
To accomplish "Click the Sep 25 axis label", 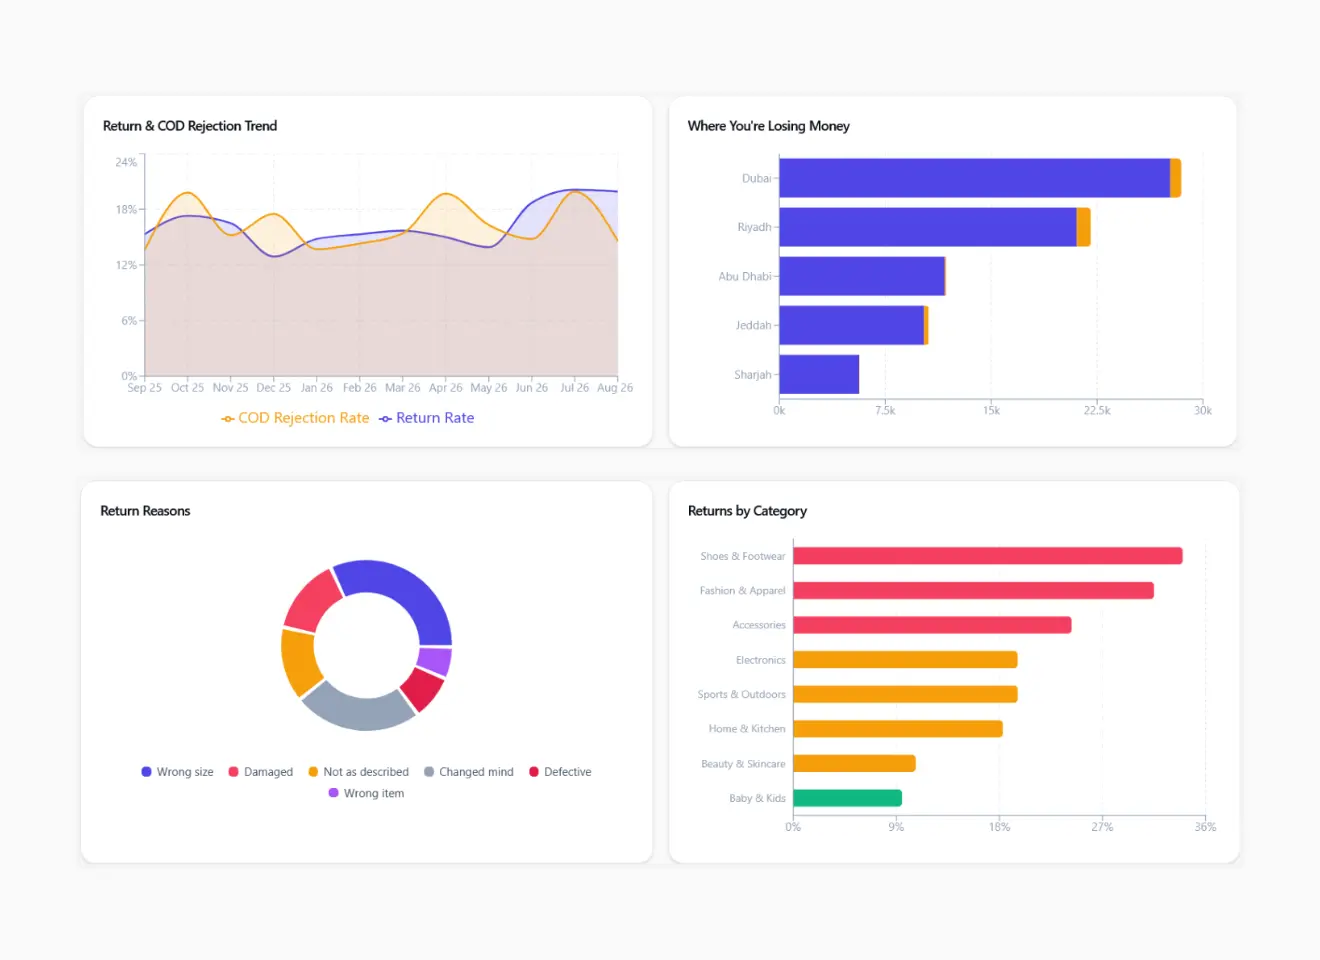I will click(x=144, y=388).
